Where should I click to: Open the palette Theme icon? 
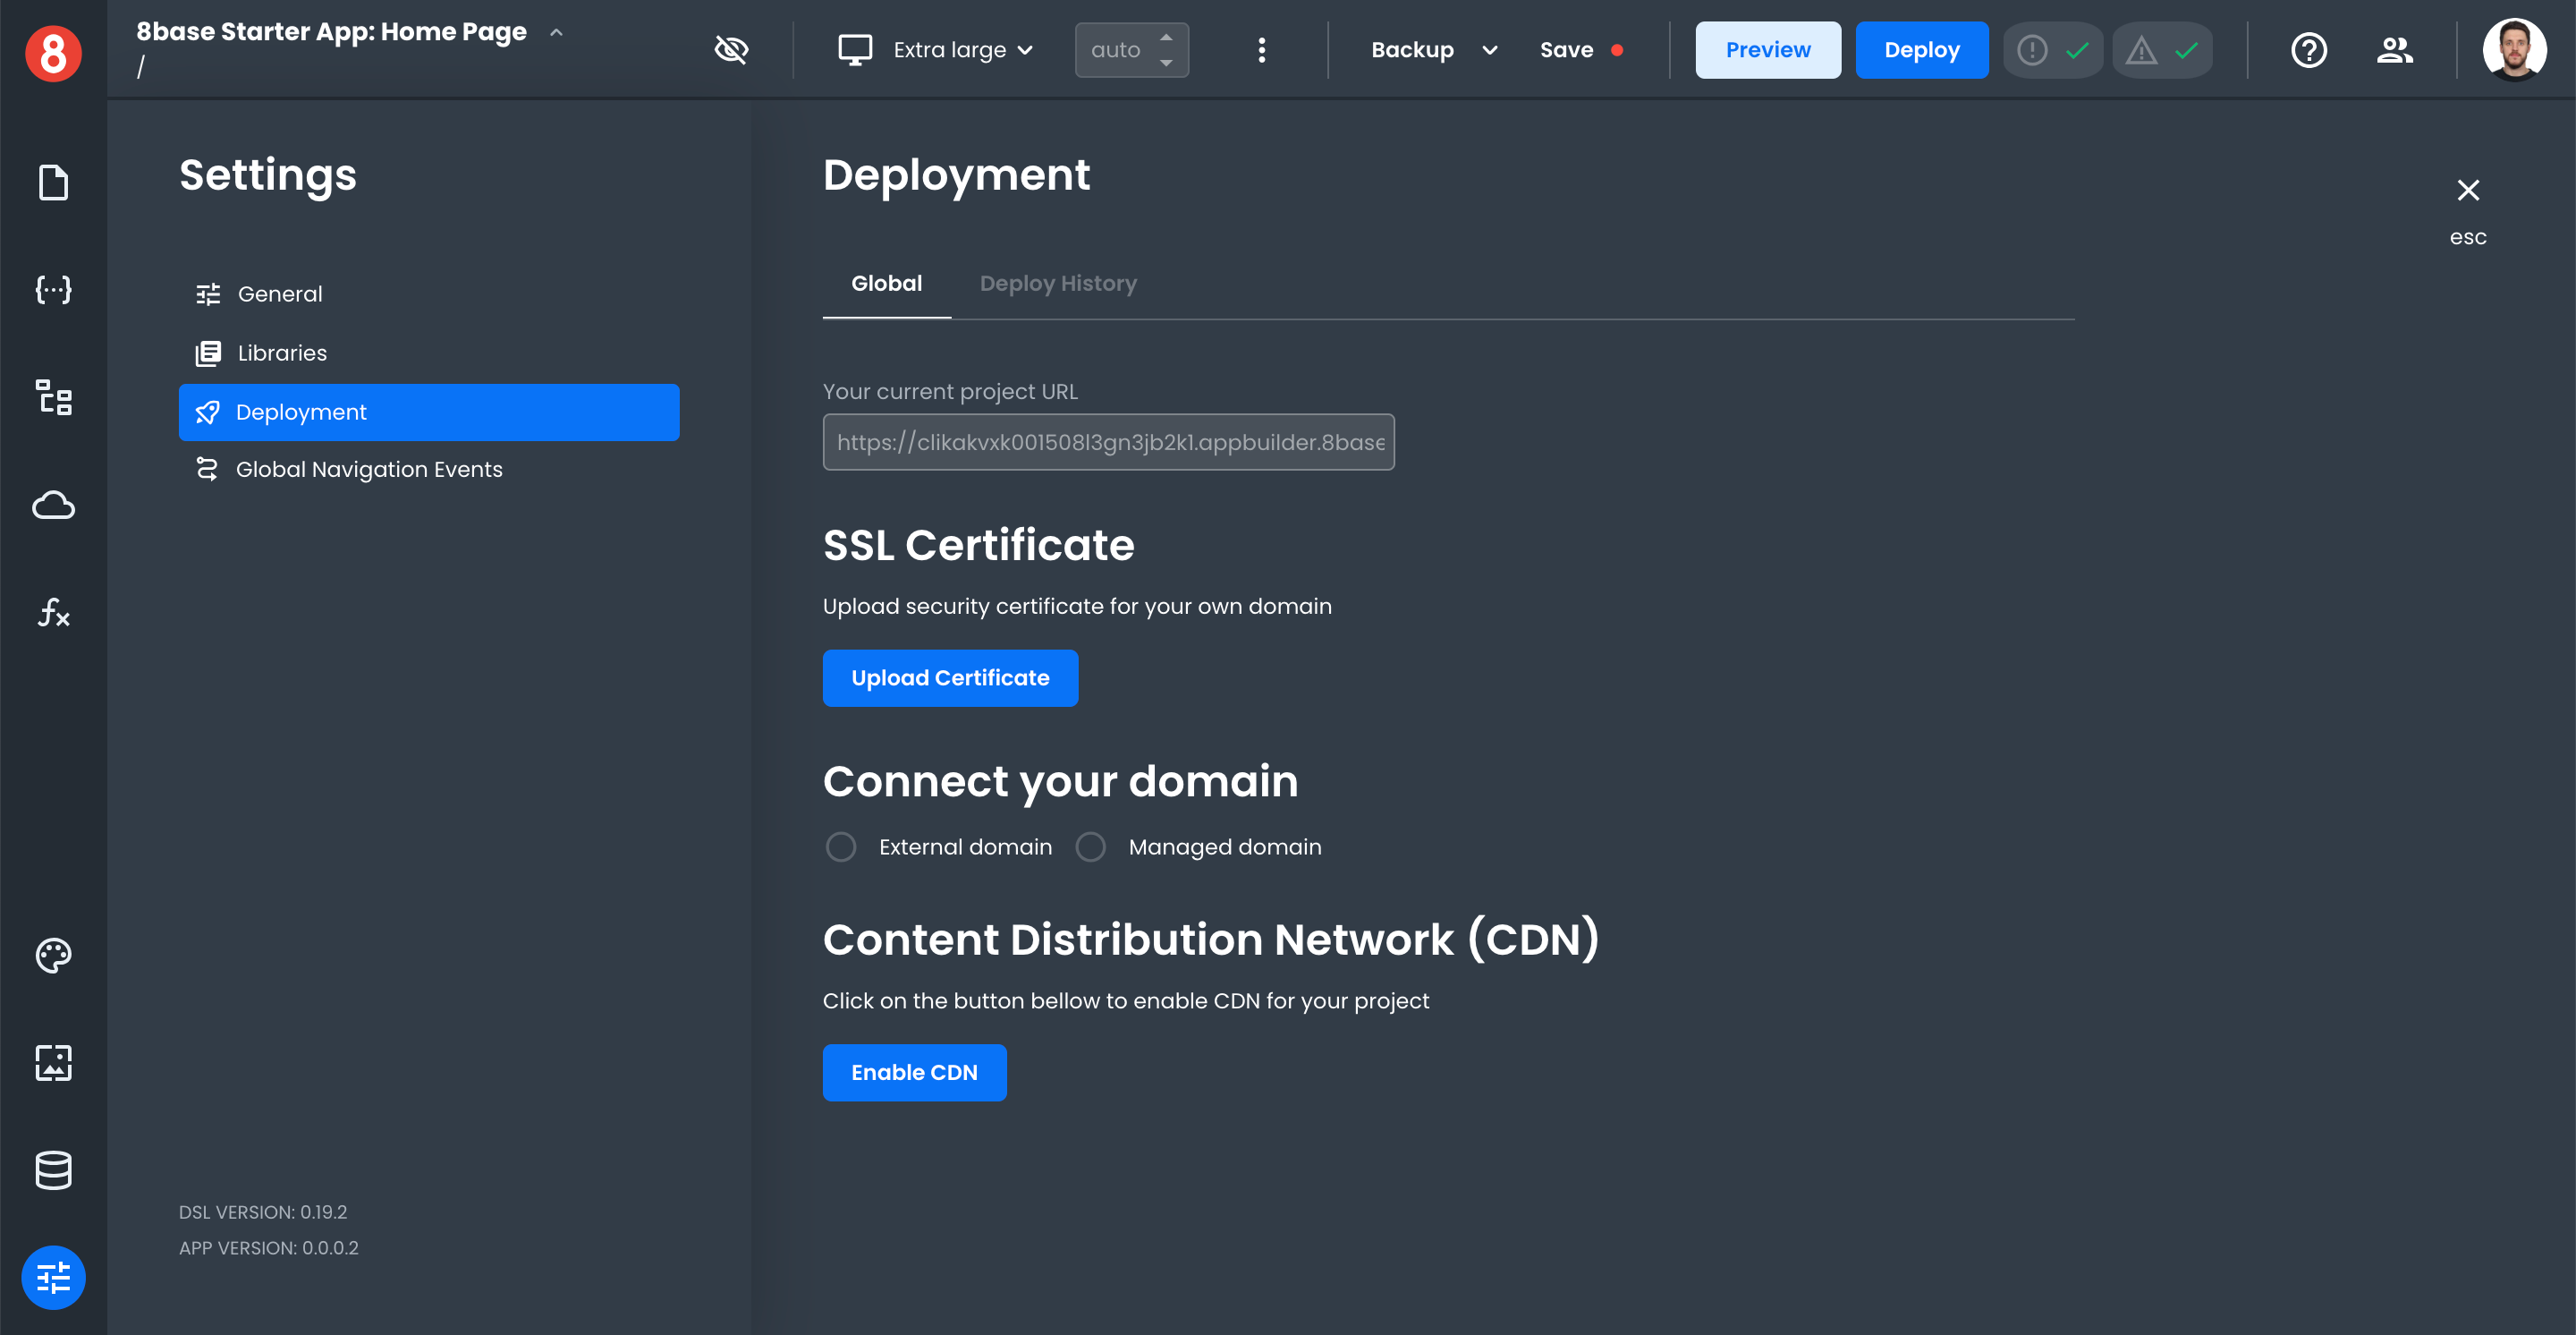tap(53, 955)
